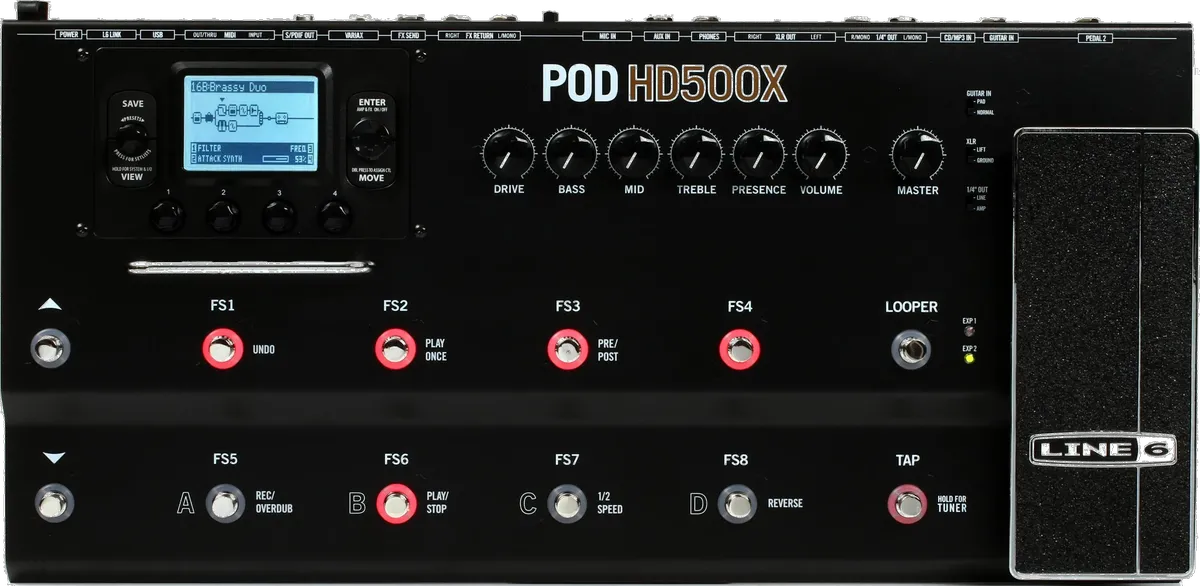Image resolution: width=1200 pixels, height=586 pixels.
Task: Click the first effect block on the upper path
Action: 221,108
